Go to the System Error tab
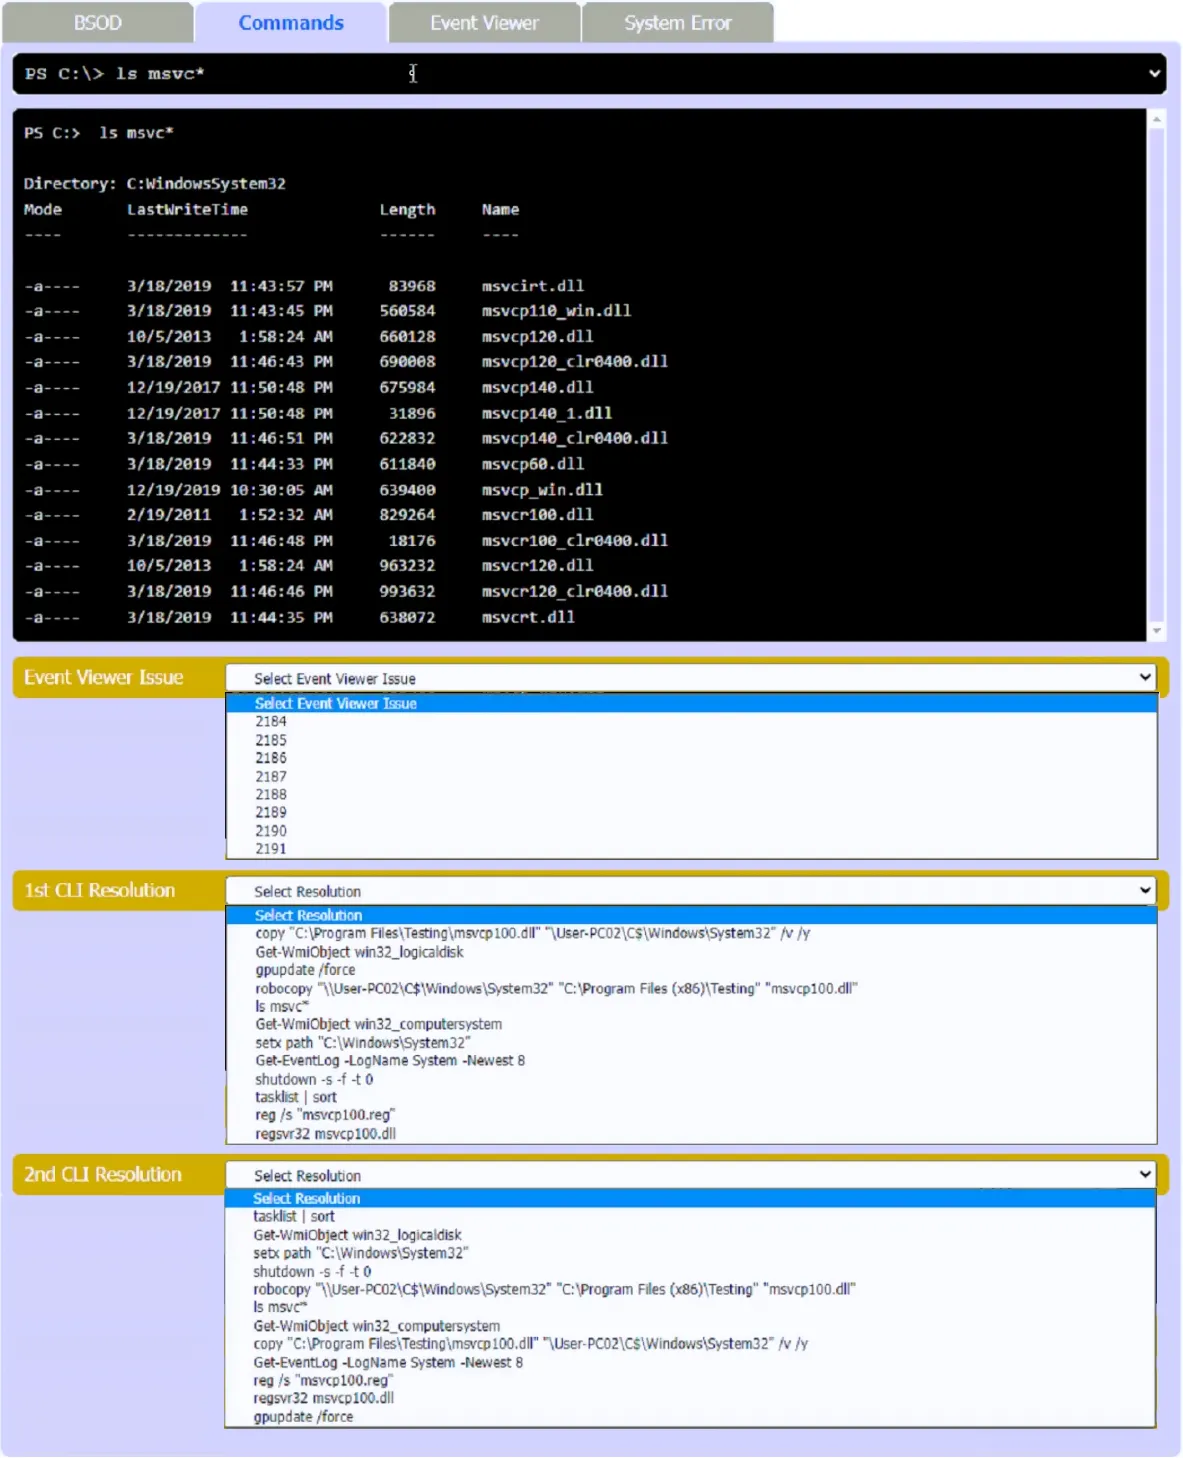The height and width of the screenshot is (1458, 1183). click(678, 23)
